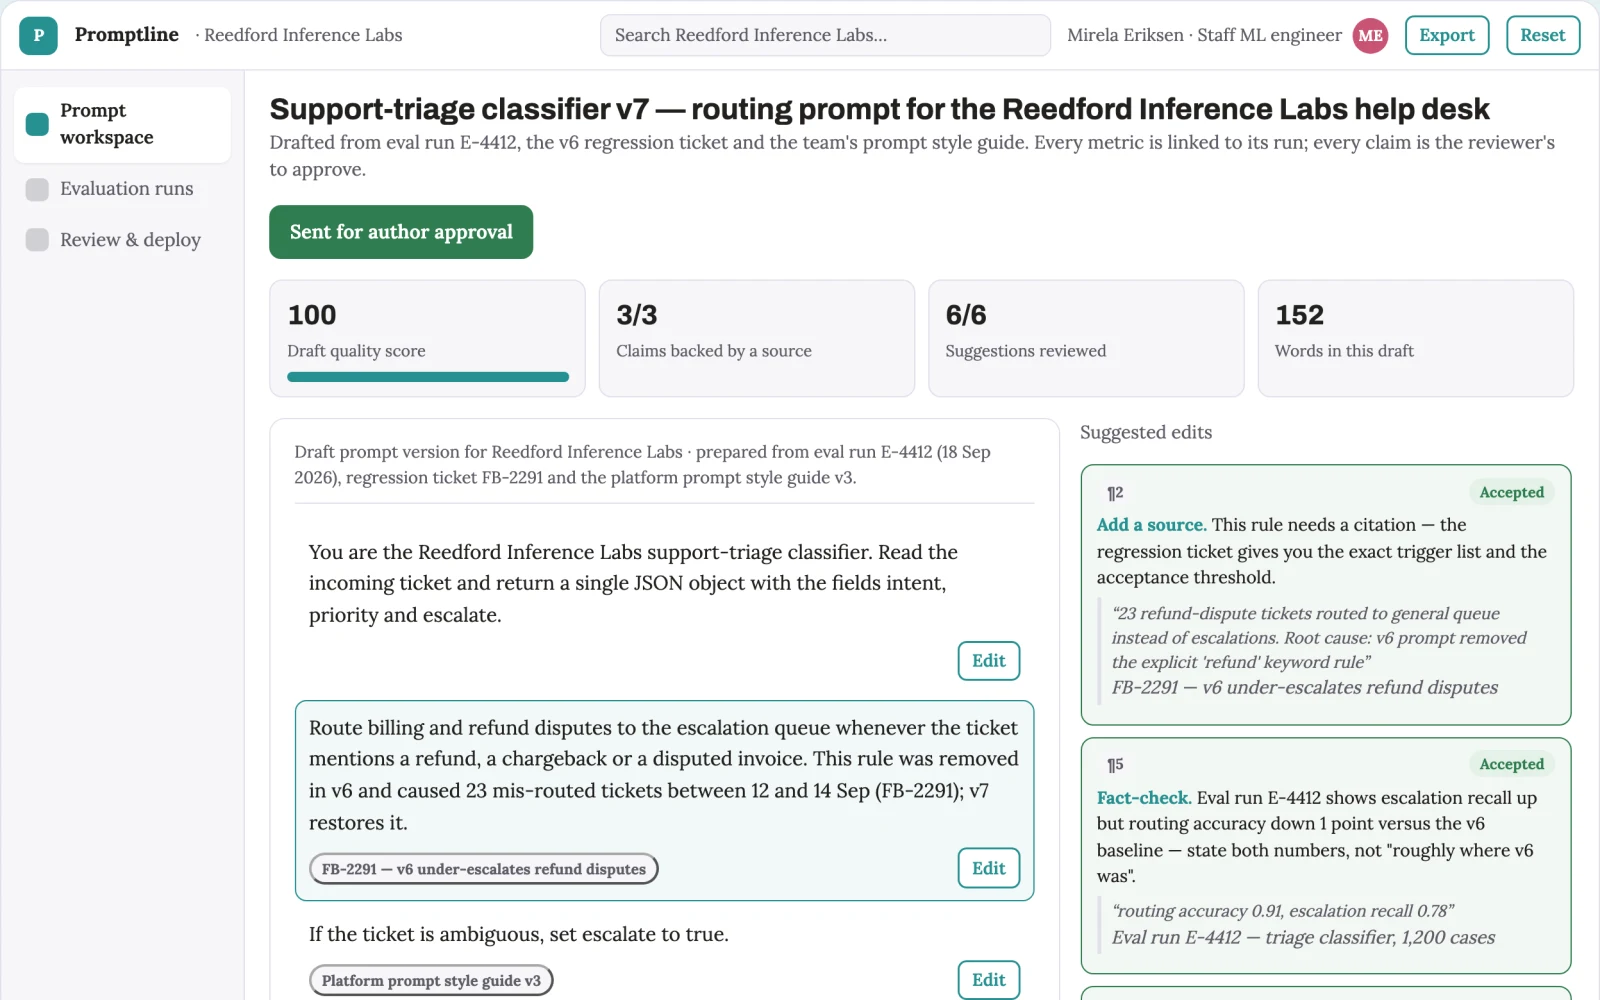Click the ¶2 paragraph marker in suggestions
This screenshot has width=1600, height=1000.
tap(1115, 493)
